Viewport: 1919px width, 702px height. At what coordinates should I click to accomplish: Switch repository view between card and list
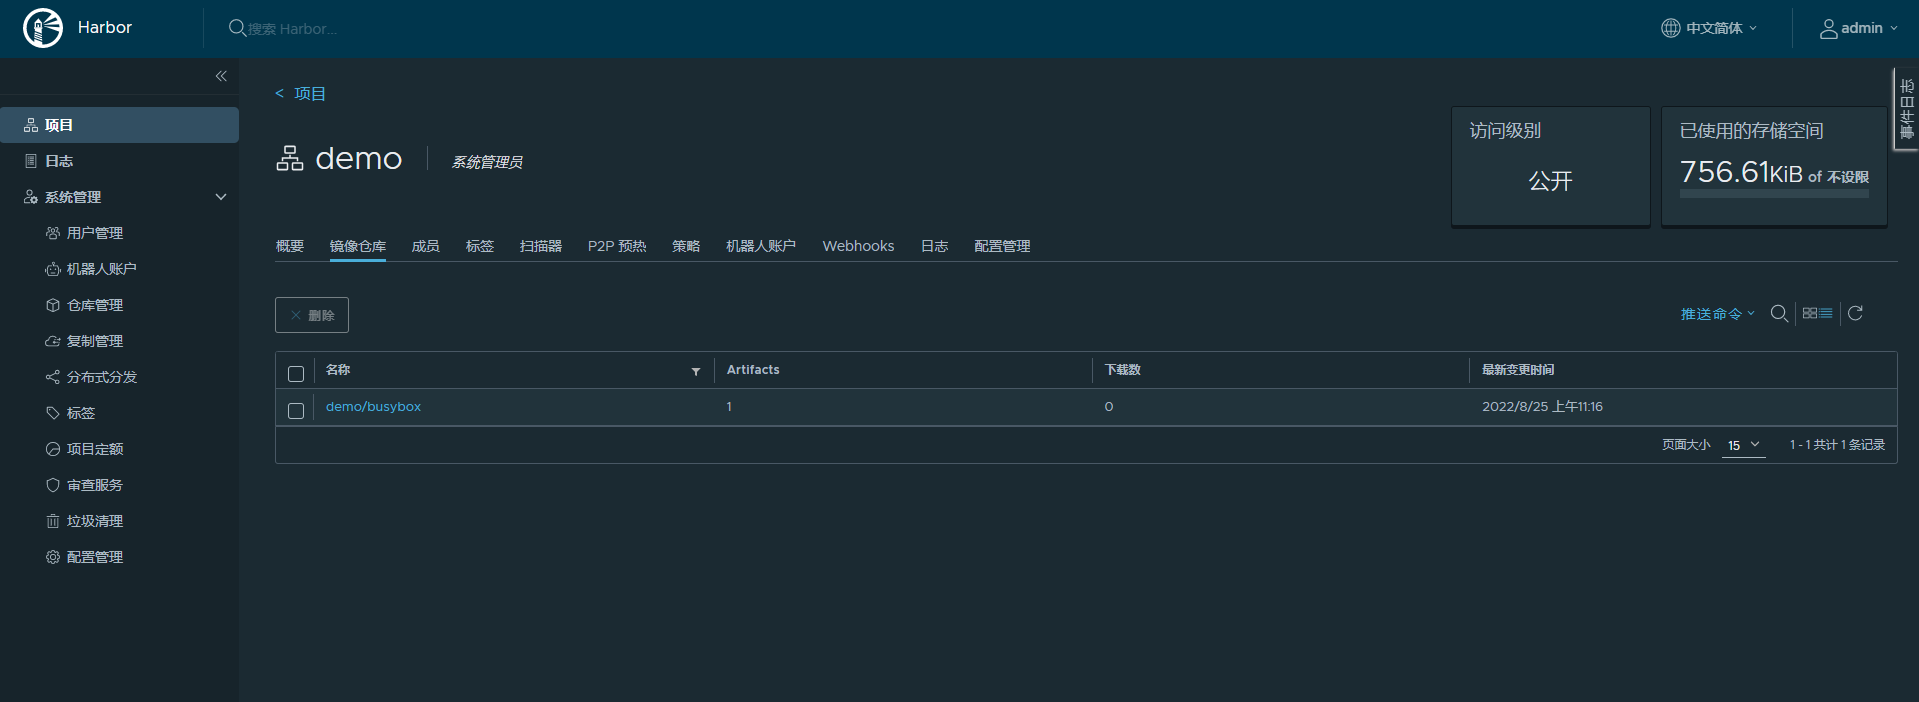click(x=1817, y=314)
